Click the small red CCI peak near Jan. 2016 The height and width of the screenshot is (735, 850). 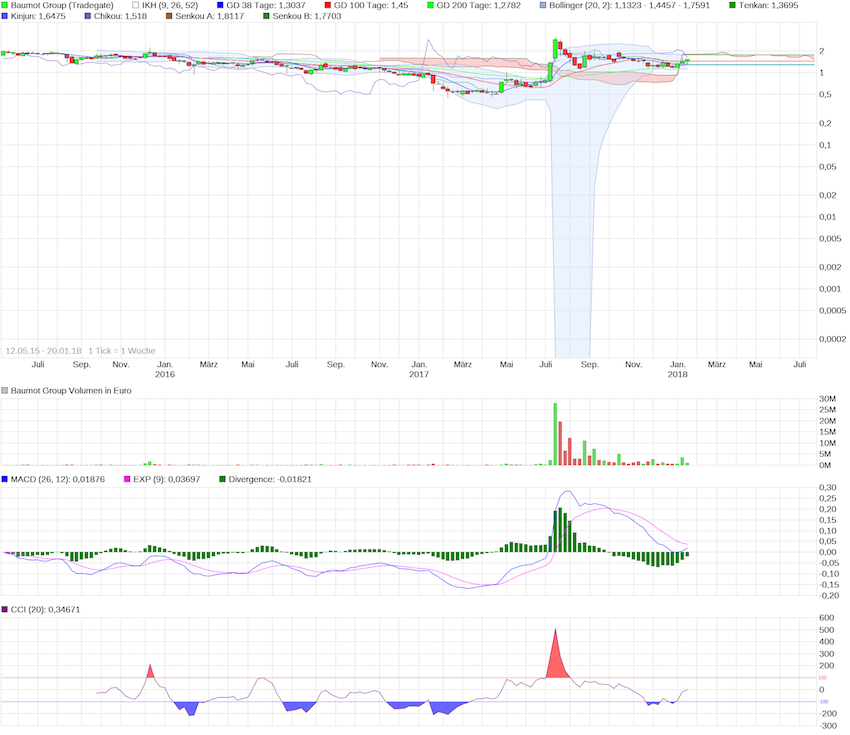tap(151, 672)
